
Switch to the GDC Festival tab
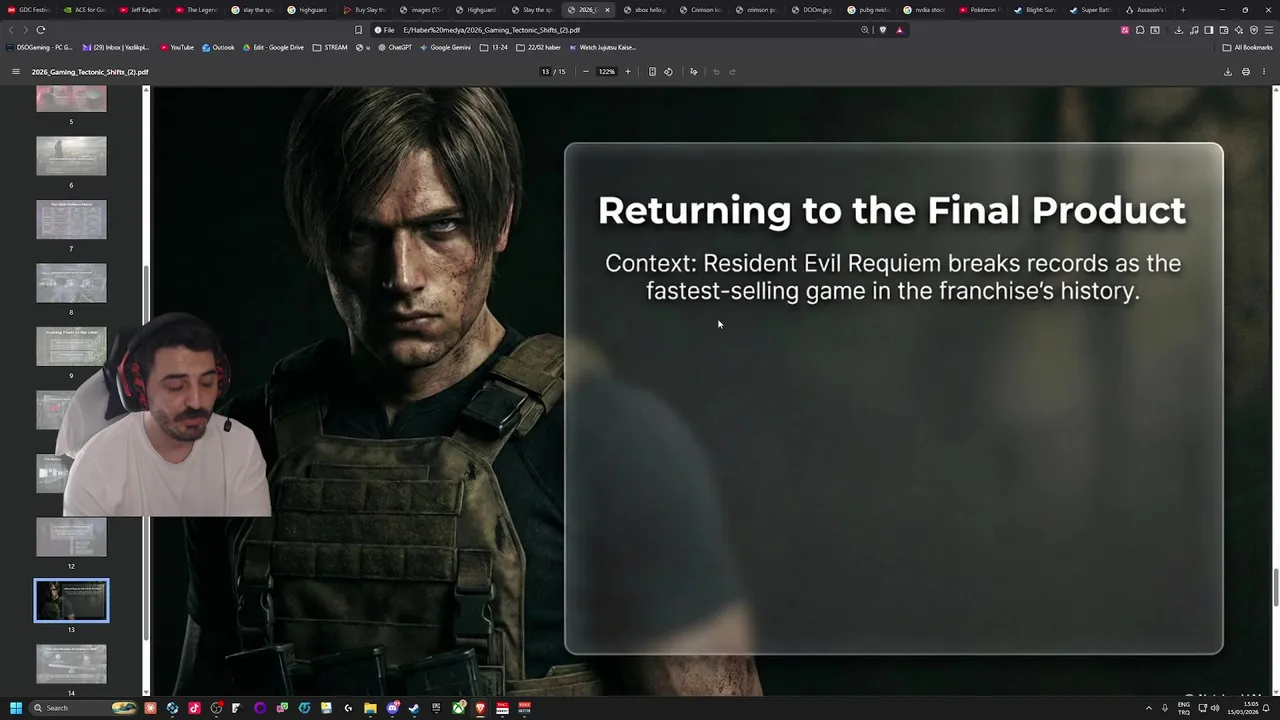[x=29, y=10]
